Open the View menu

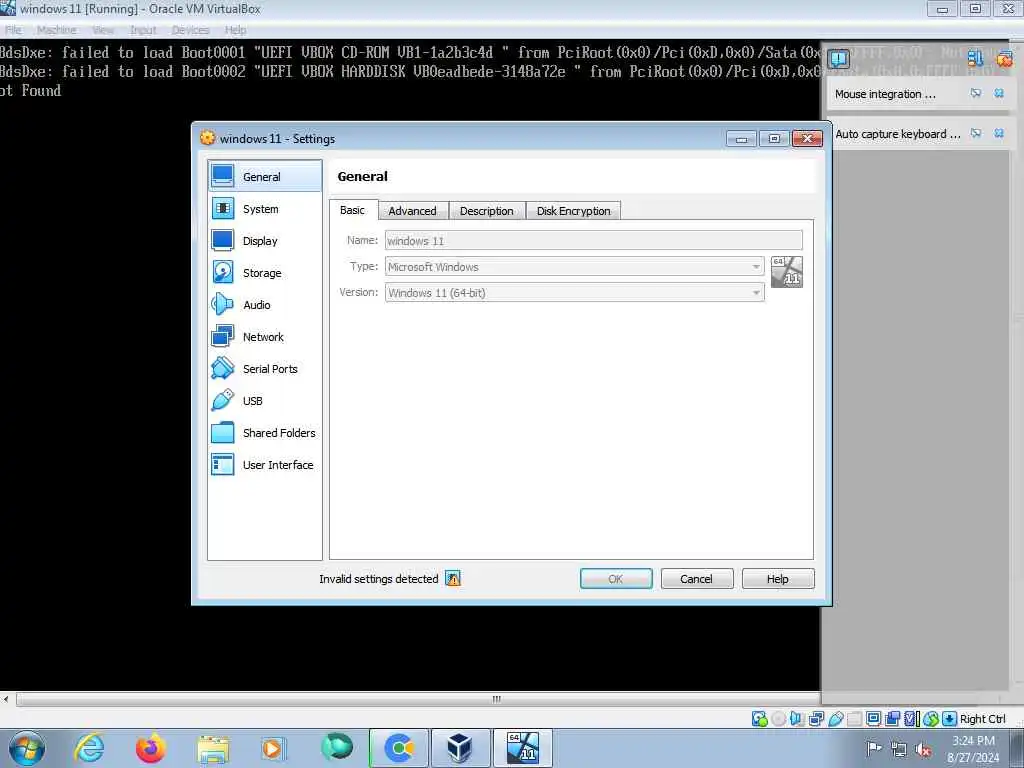tap(103, 30)
